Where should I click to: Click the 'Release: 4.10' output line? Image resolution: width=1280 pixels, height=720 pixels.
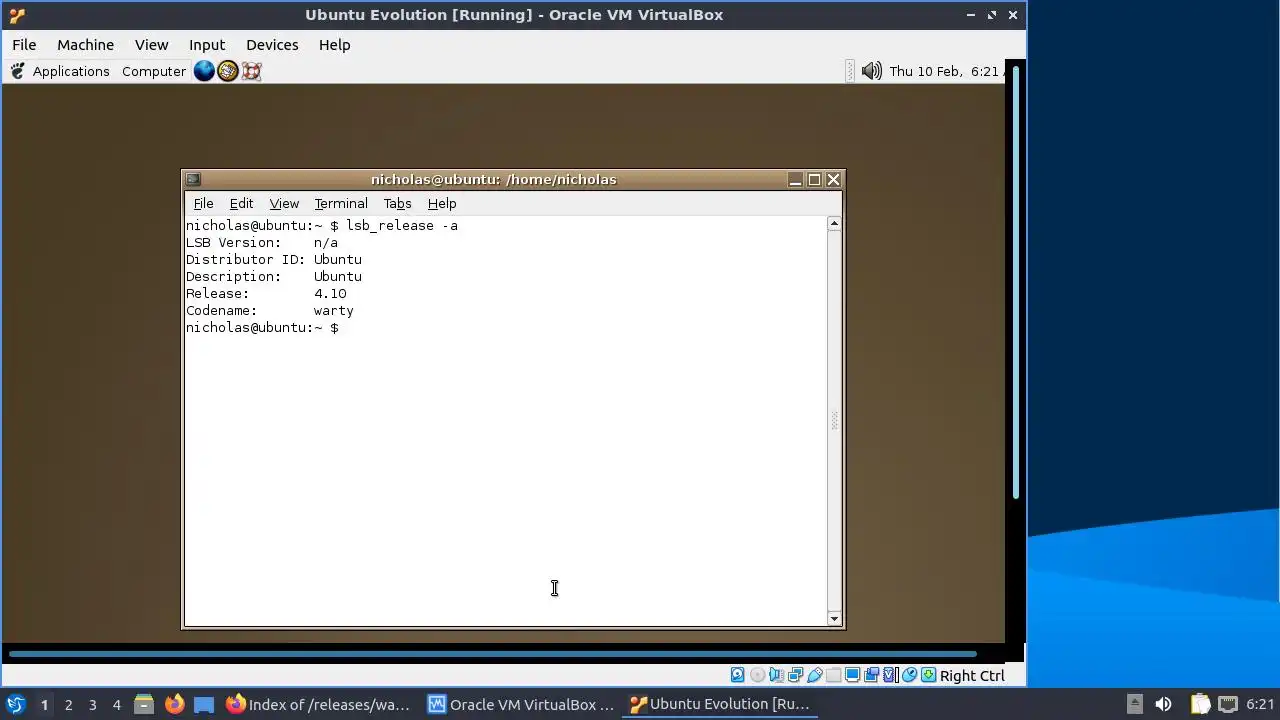pos(266,294)
